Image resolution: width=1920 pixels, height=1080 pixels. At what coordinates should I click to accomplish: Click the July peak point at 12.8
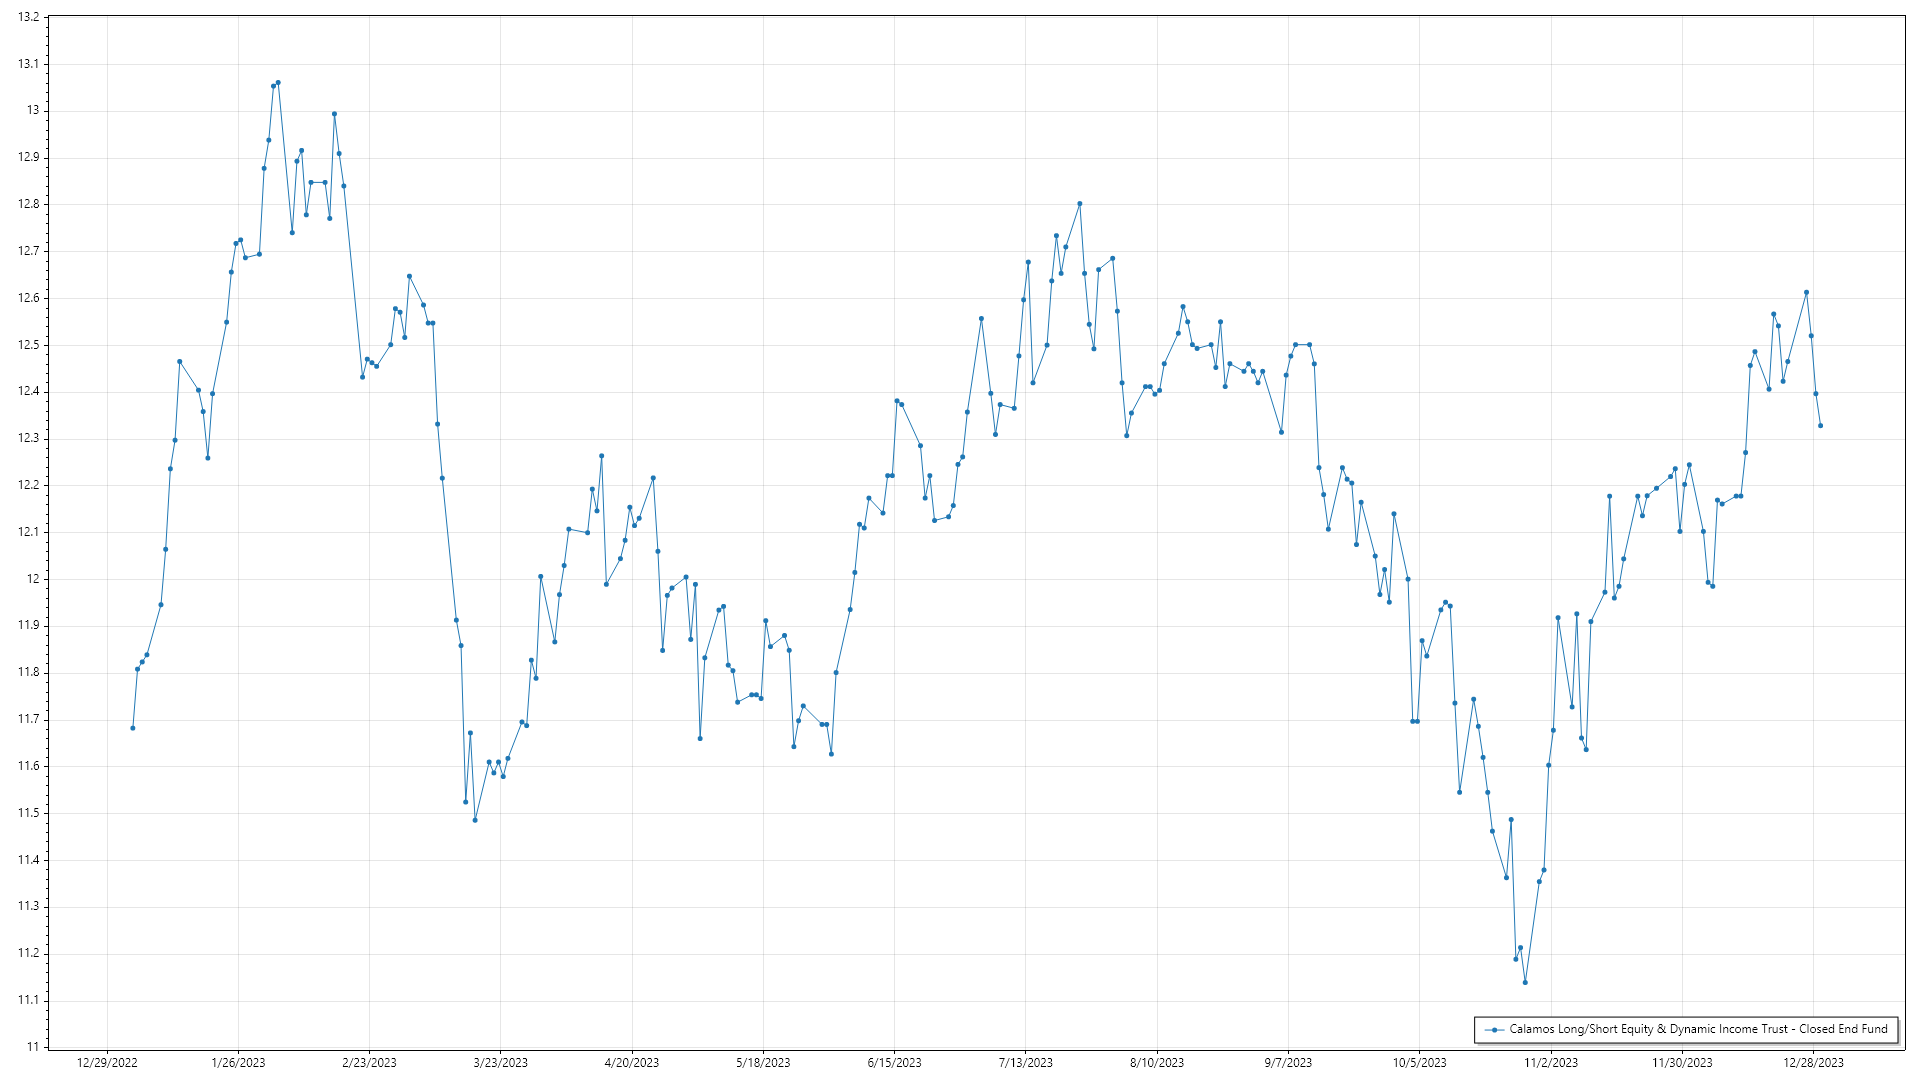[1080, 204]
